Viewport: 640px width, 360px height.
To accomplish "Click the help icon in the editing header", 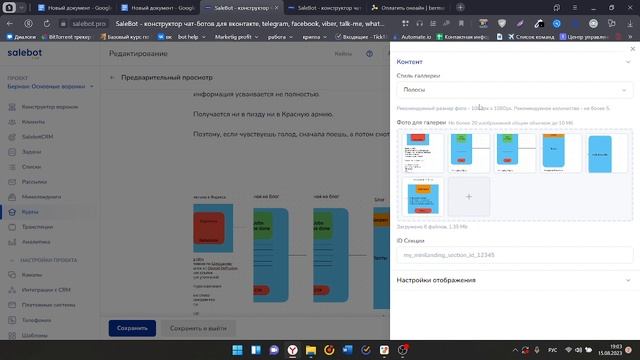I will [x=369, y=54].
